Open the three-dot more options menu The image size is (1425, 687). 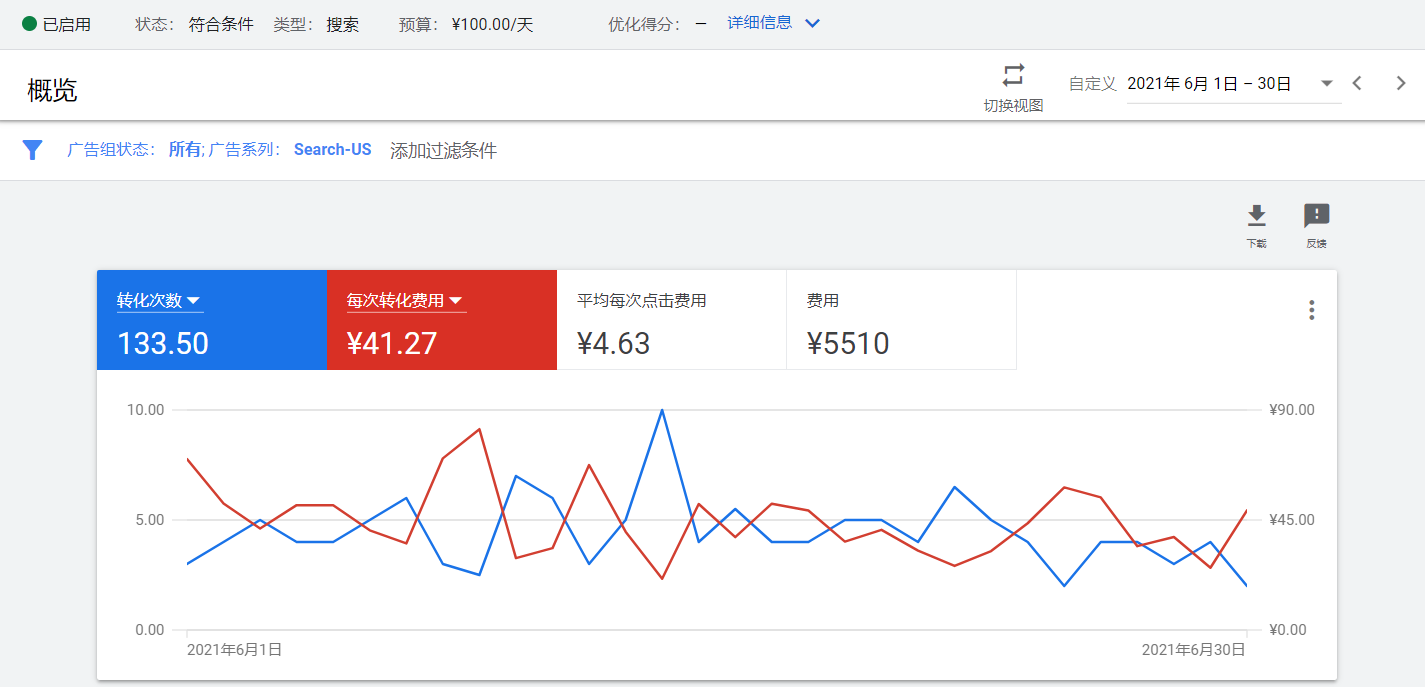[x=1312, y=310]
